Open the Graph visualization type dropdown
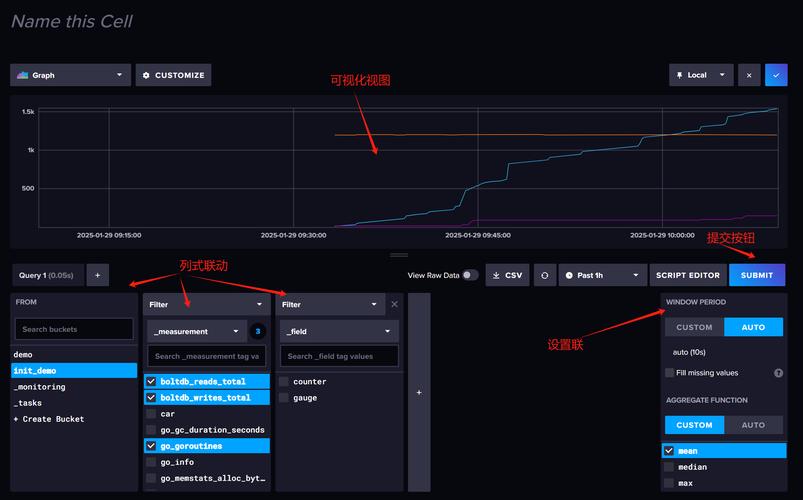 click(71, 75)
